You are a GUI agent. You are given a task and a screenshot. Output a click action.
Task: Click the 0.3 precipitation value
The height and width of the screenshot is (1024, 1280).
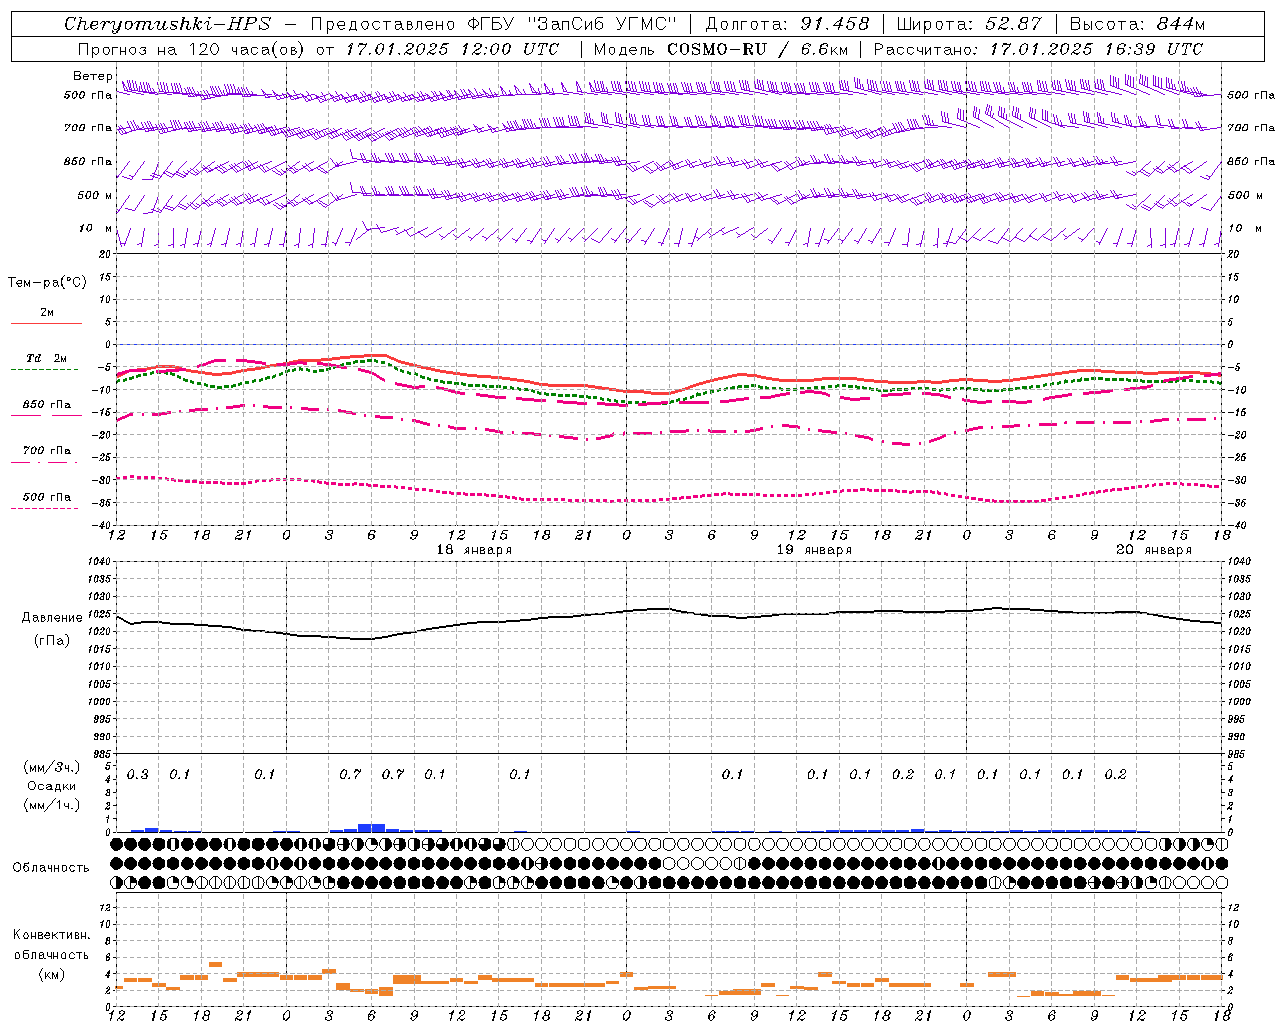click(137, 775)
